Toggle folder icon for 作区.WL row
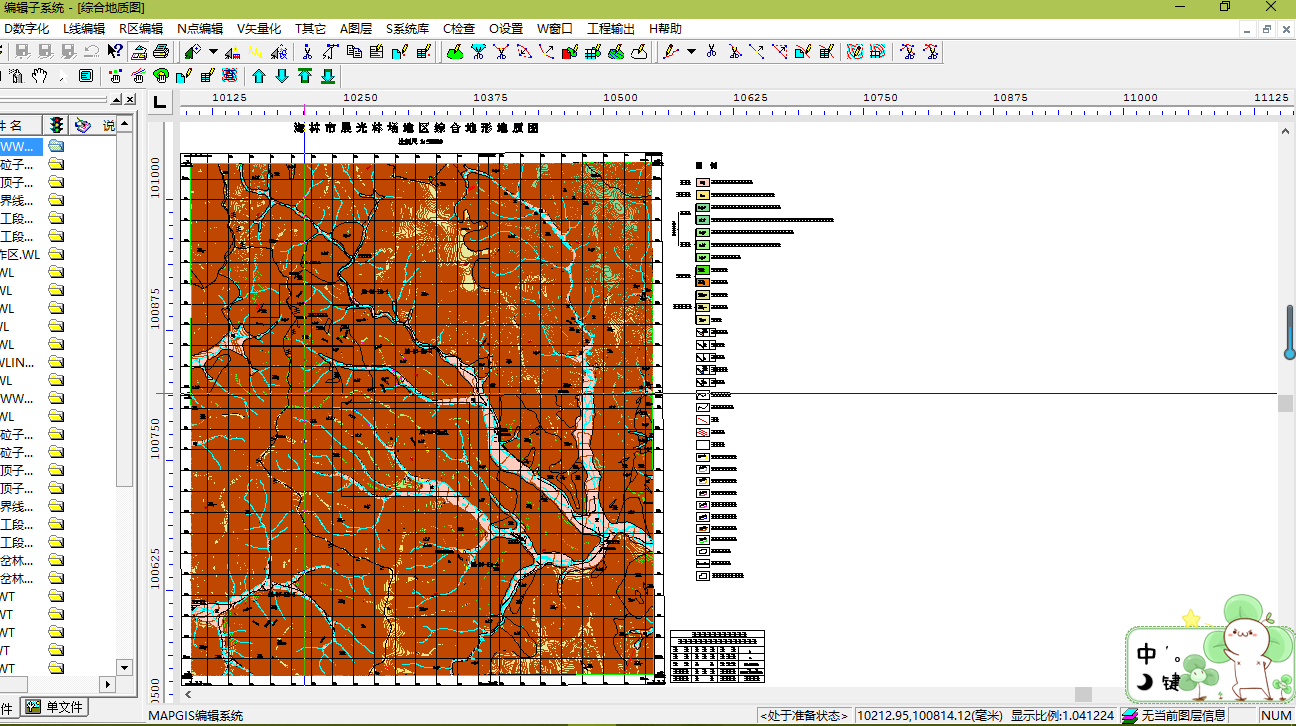This screenshot has width=1296, height=726. pyautogui.click(x=56, y=254)
